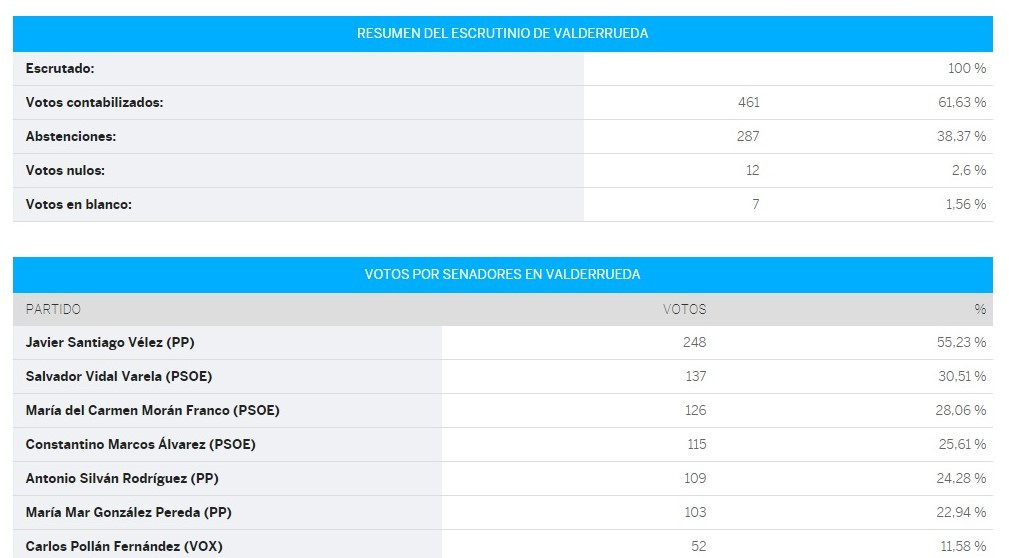Select Antonio Silván Rodríguez (PP) row

coord(503,479)
